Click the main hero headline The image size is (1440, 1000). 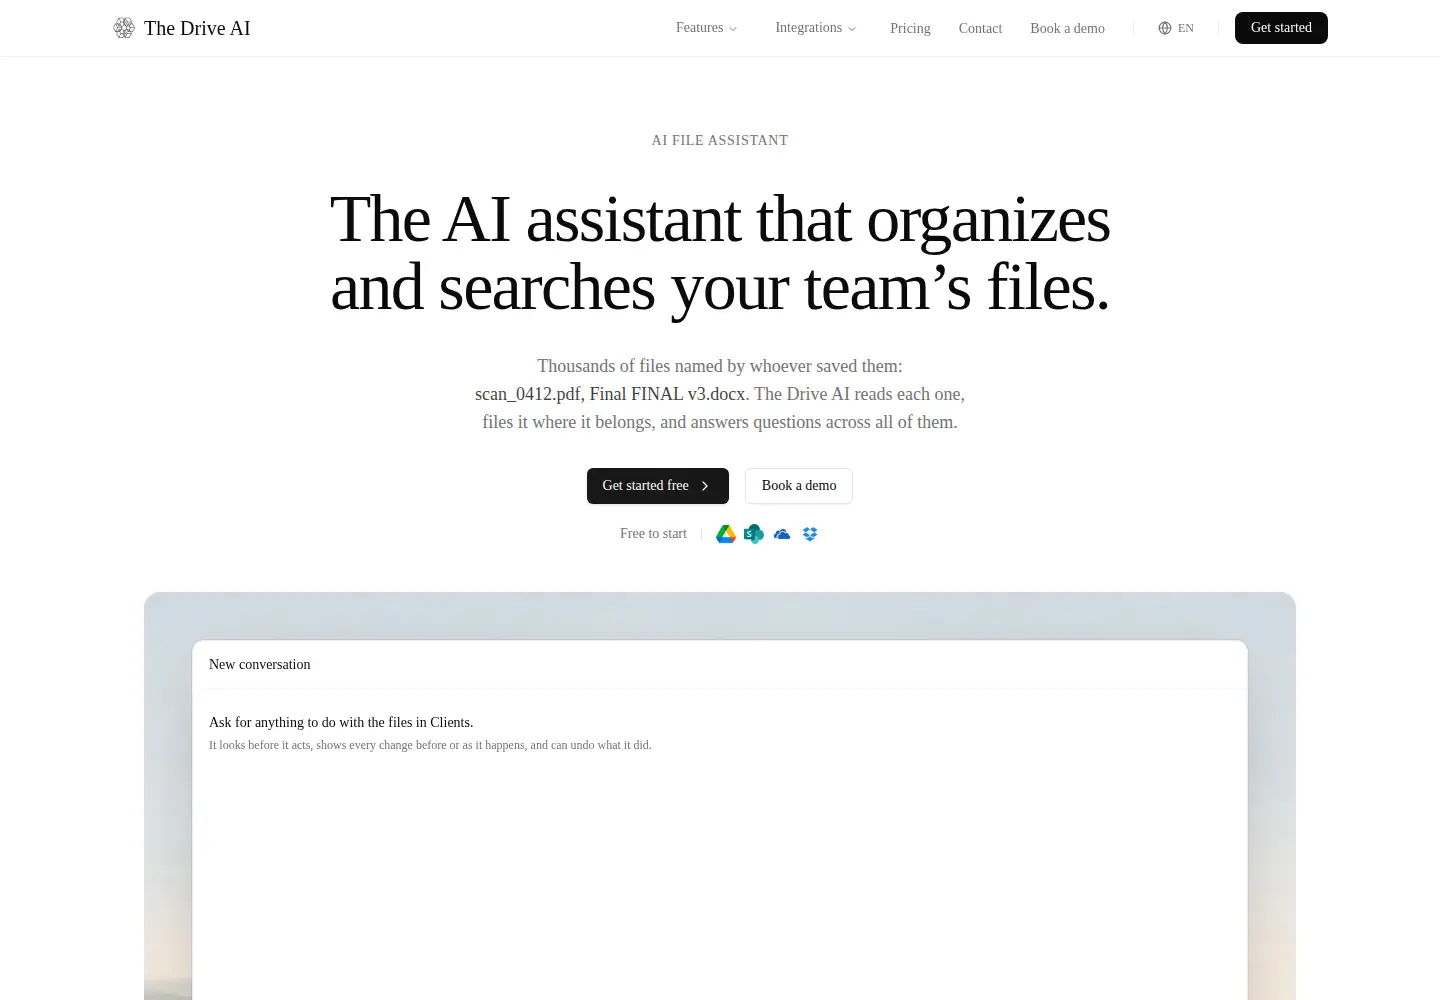pyautogui.click(x=720, y=253)
